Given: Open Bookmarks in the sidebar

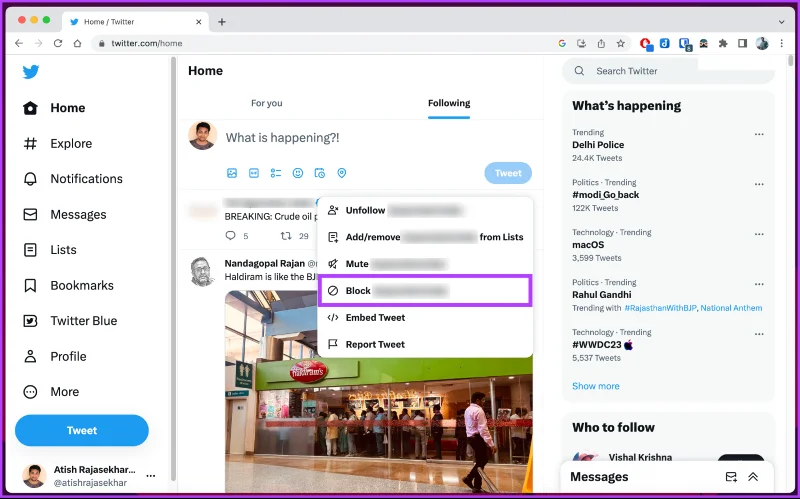Looking at the screenshot, I should click(68, 285).
